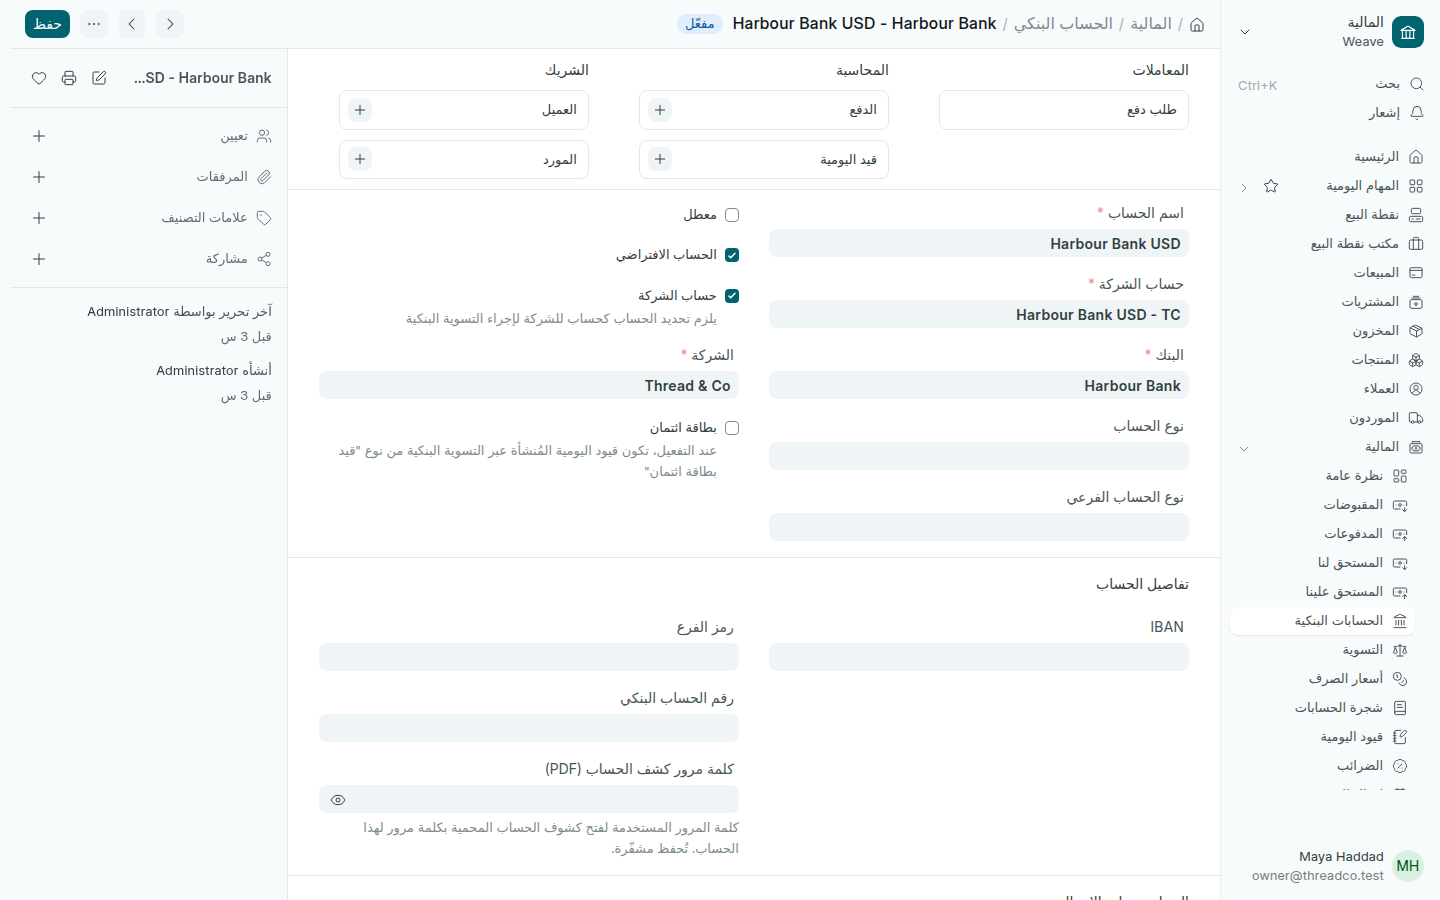The width and height of the screenshot is (1440, 900).
Task: Open شجرة الحسابات in sidebar
Action: coord(1322,708)
